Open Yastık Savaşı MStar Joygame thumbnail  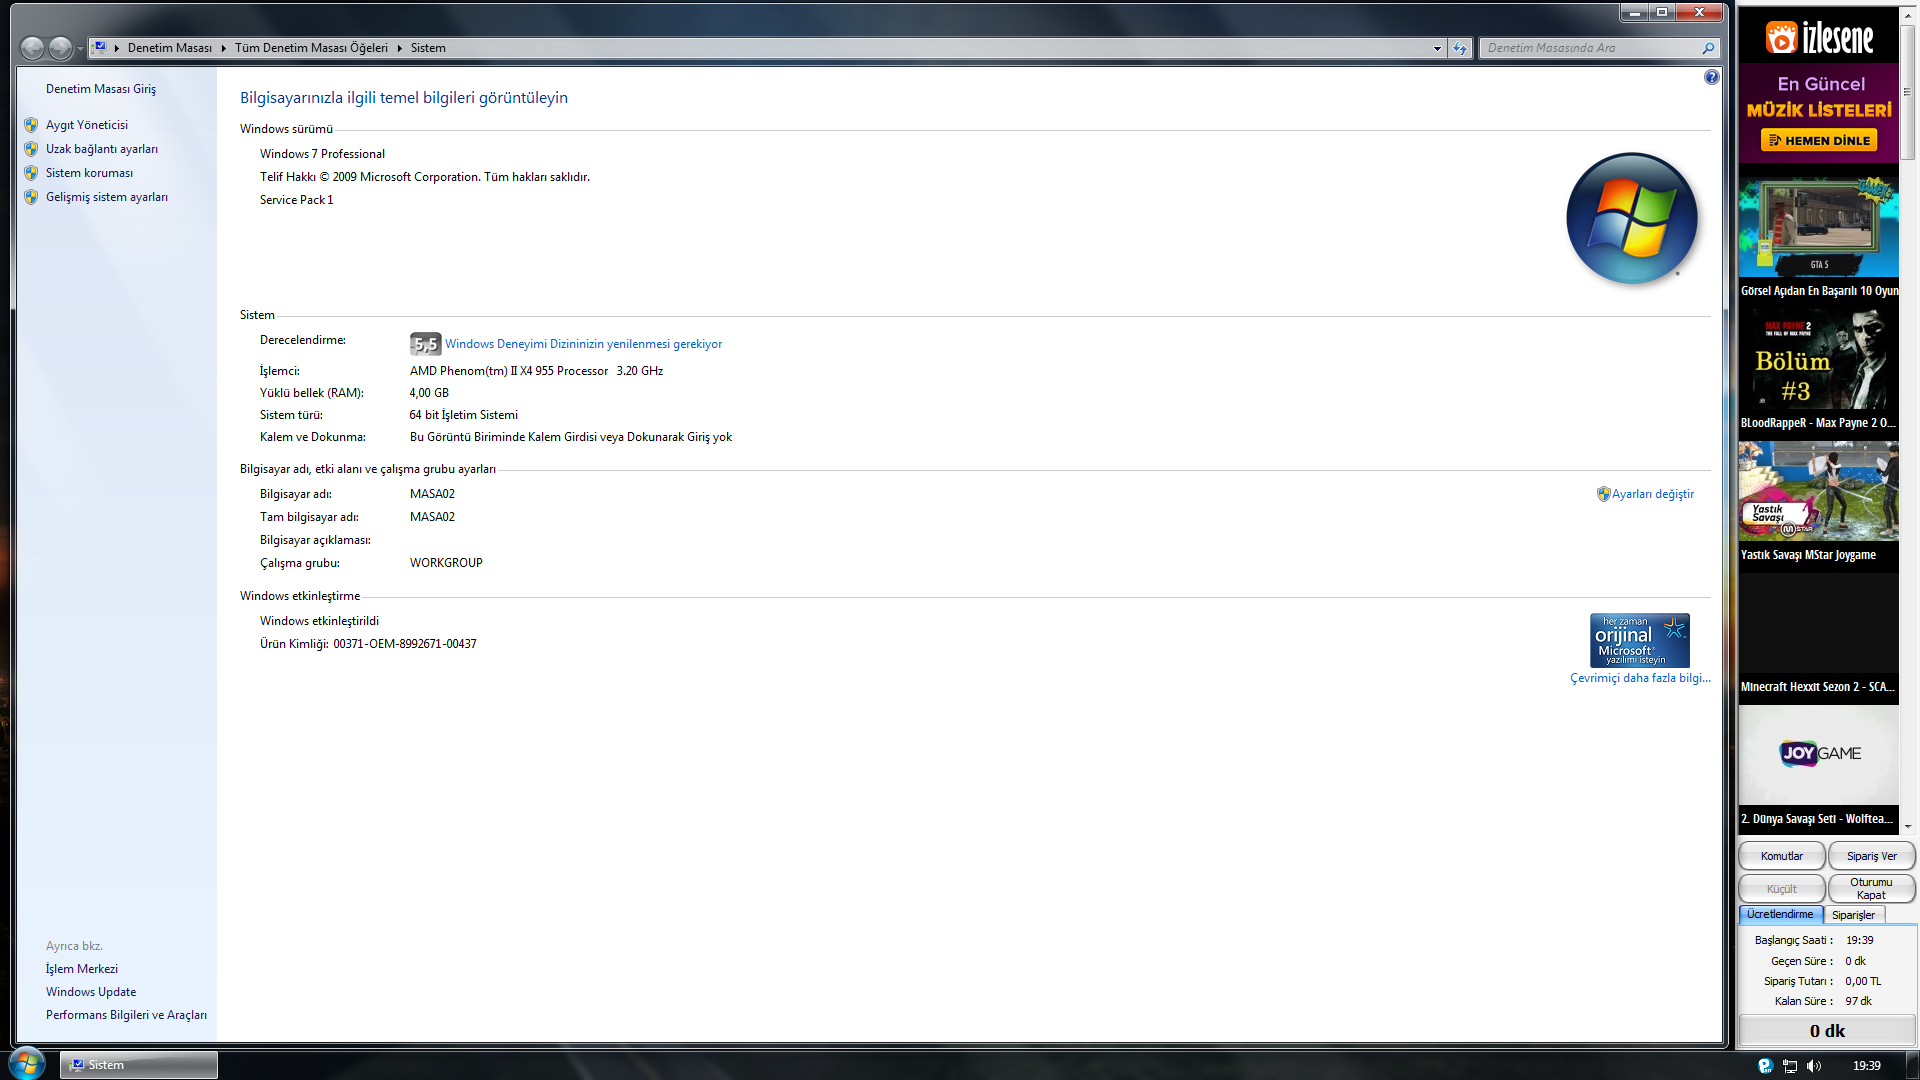(x=1818, y=492)
